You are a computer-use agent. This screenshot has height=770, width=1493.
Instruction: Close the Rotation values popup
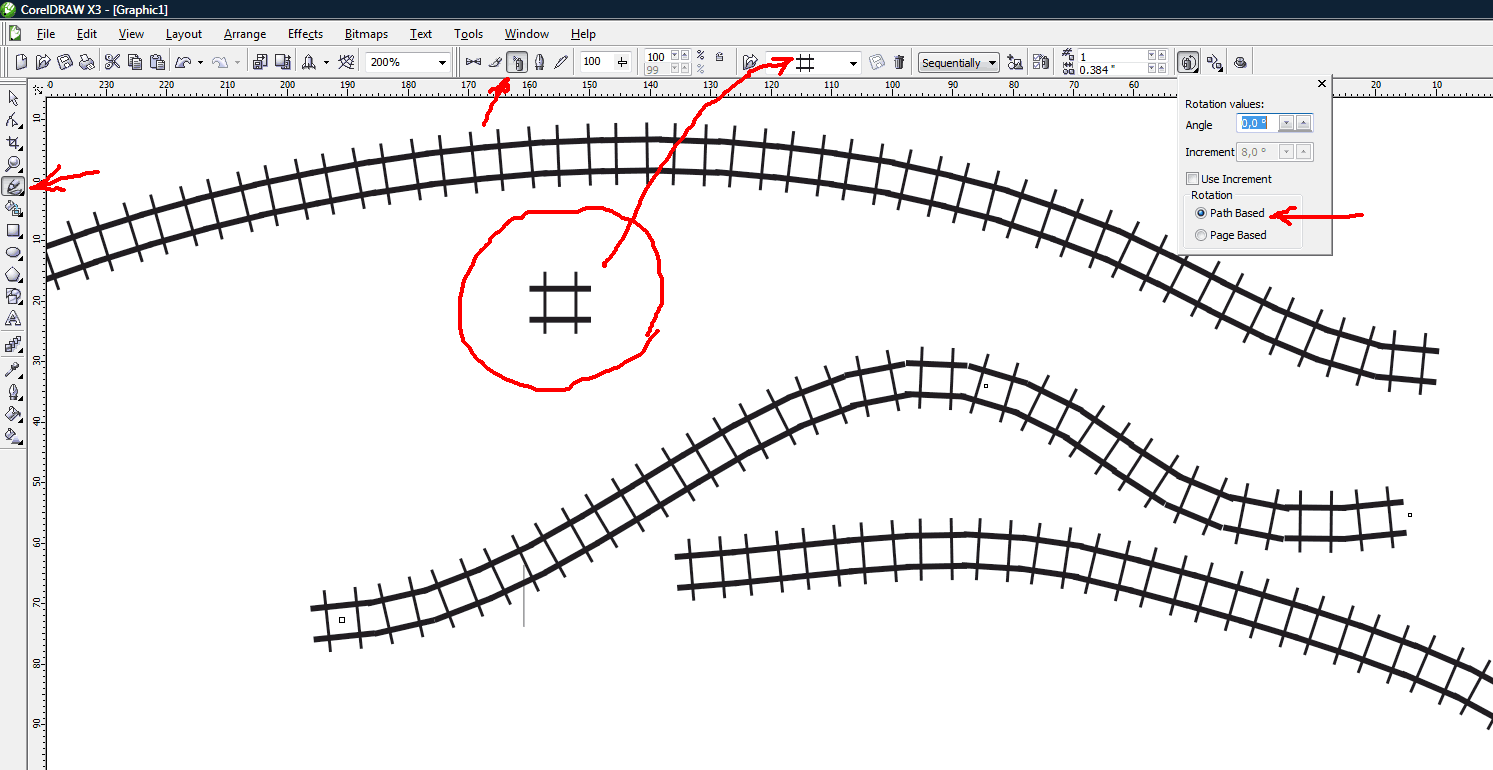[x=1322, y=84]
